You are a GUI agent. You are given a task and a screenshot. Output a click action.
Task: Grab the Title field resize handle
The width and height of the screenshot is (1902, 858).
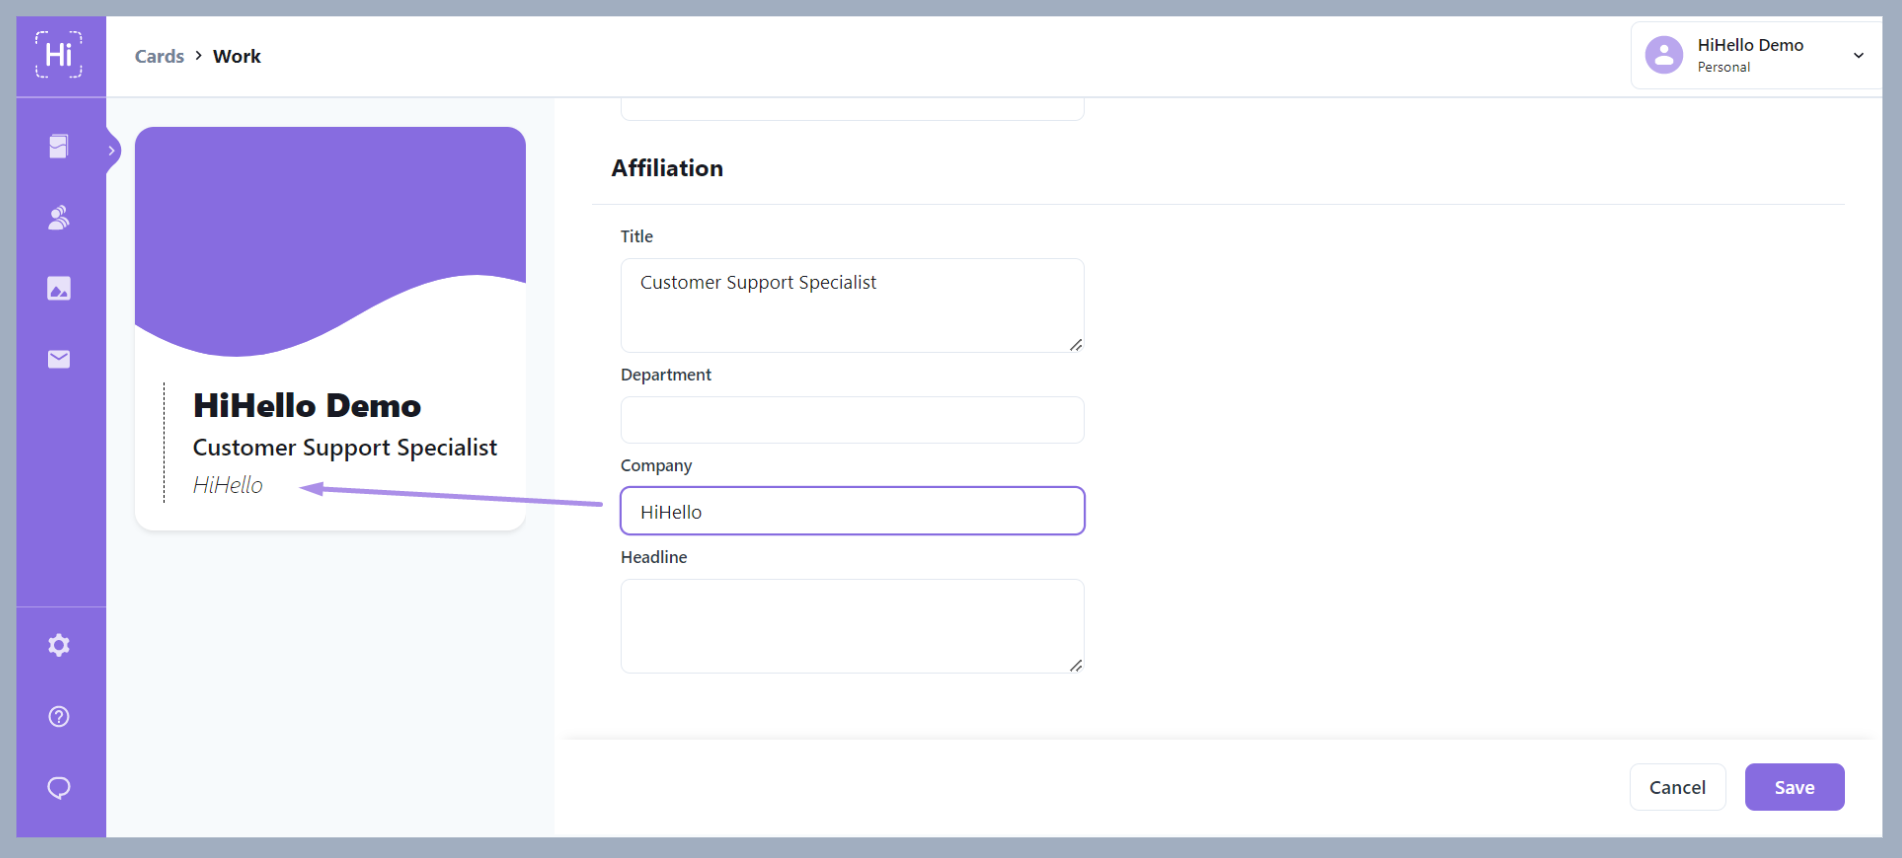[1076, 345]
